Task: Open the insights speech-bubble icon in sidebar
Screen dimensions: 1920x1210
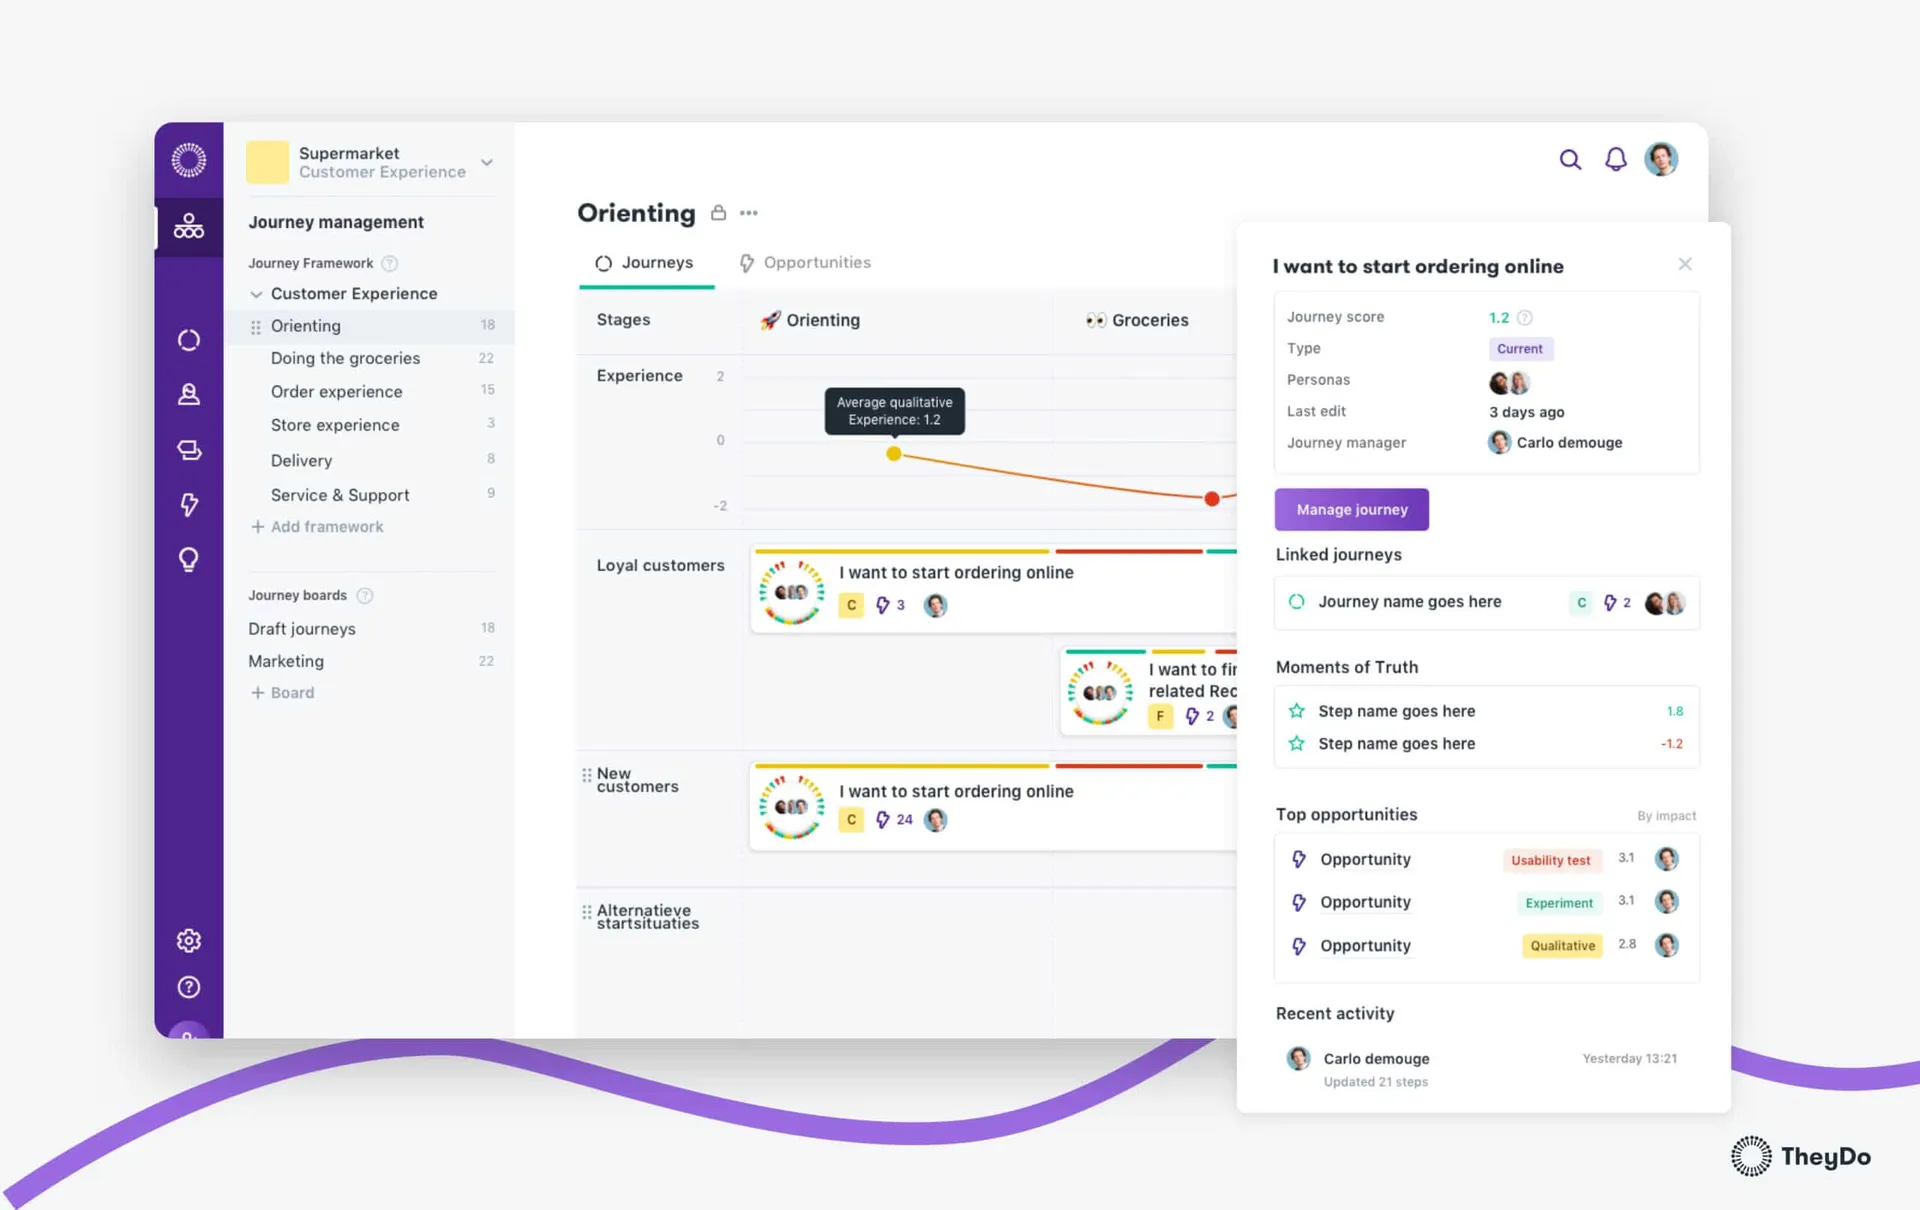Action: click(x=188, y=450)
